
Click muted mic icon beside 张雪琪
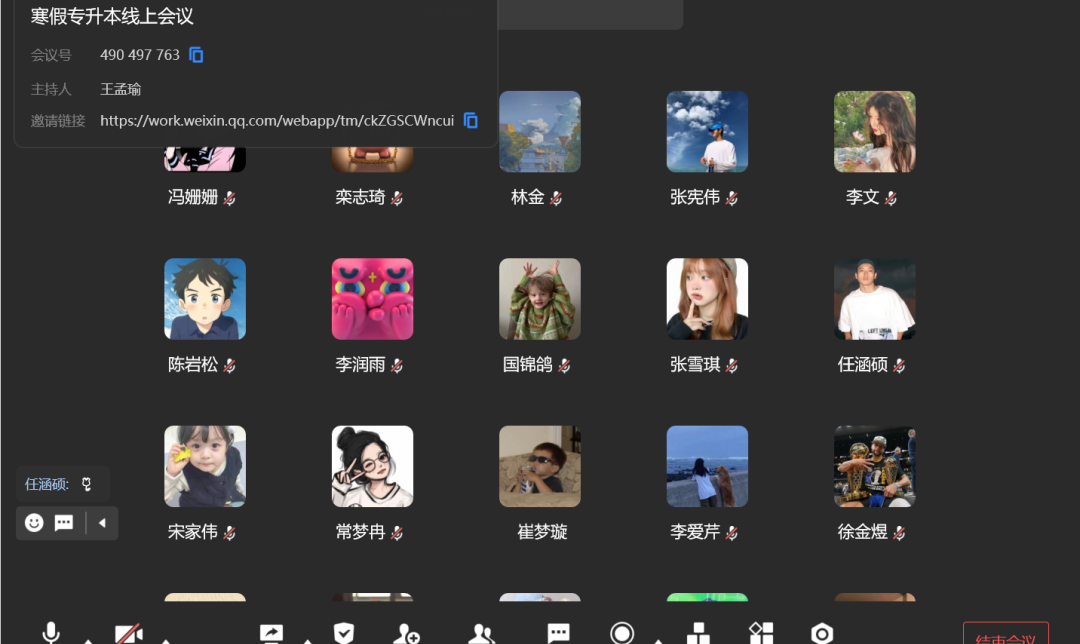[732, 366]
